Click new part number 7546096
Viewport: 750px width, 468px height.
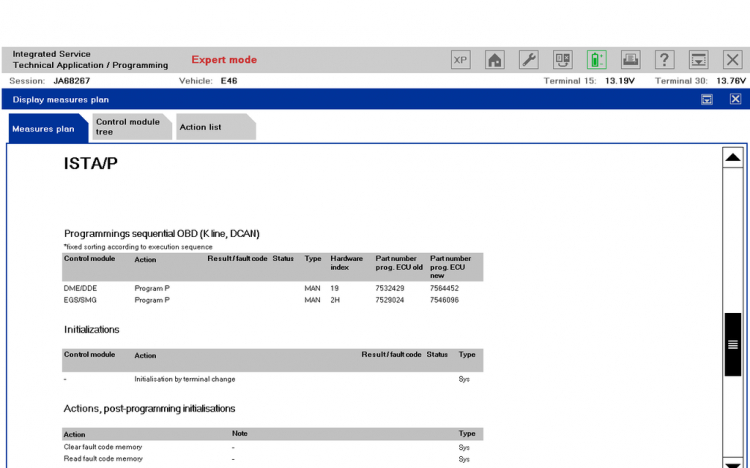click(444, 300)
